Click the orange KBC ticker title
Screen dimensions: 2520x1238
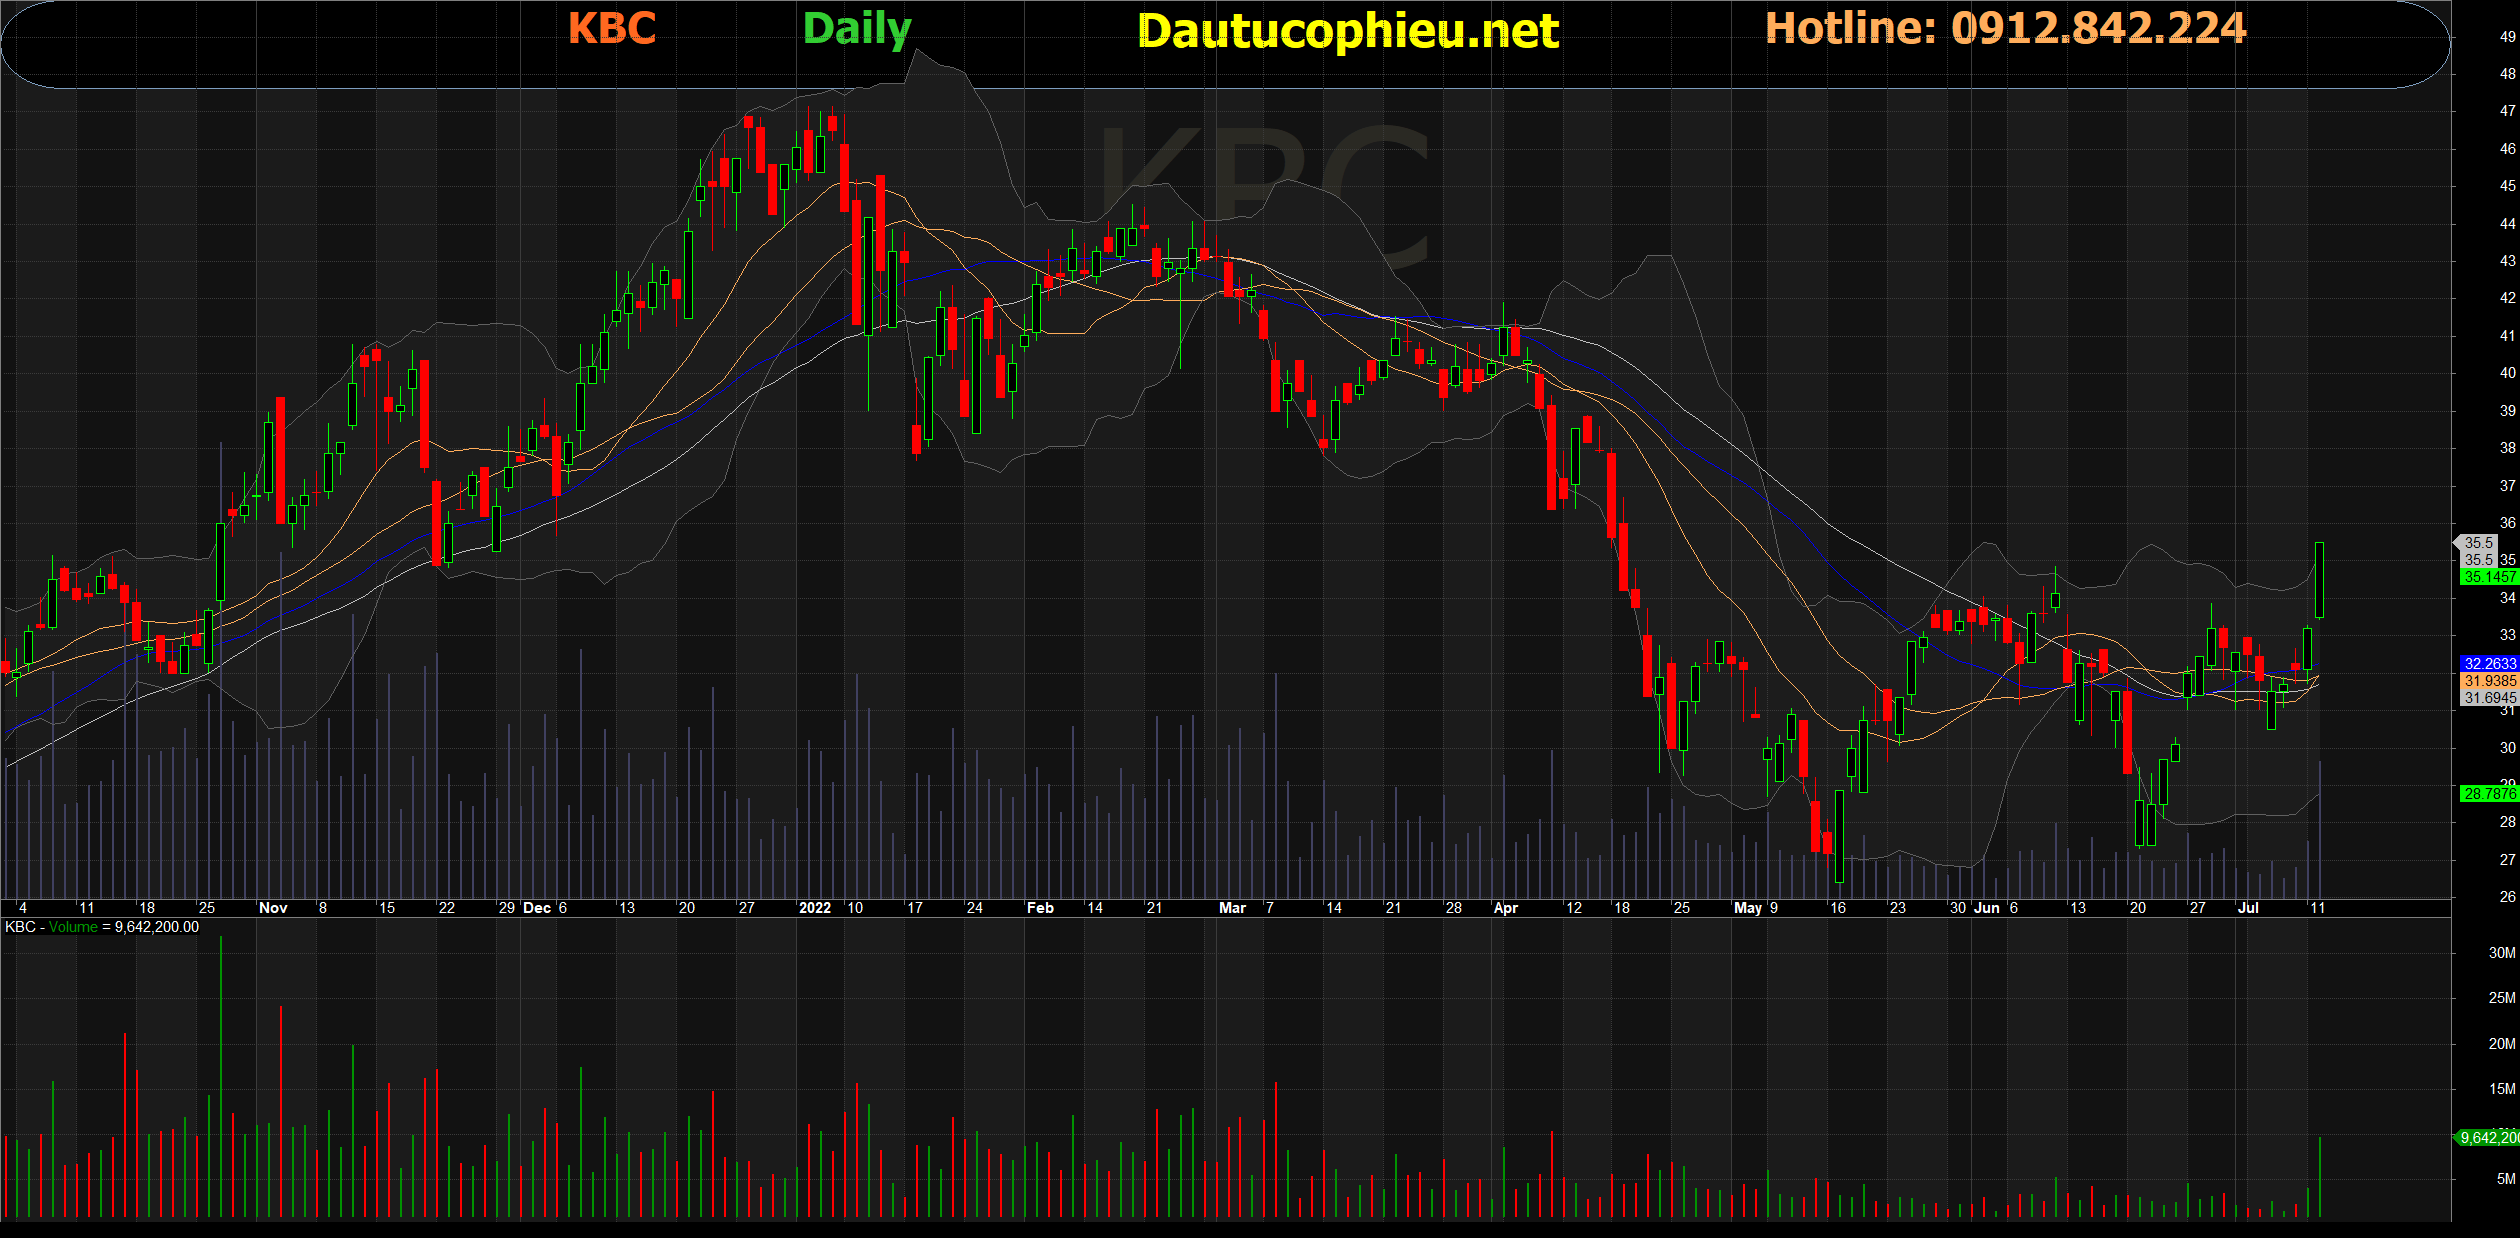tap(612, 28)
